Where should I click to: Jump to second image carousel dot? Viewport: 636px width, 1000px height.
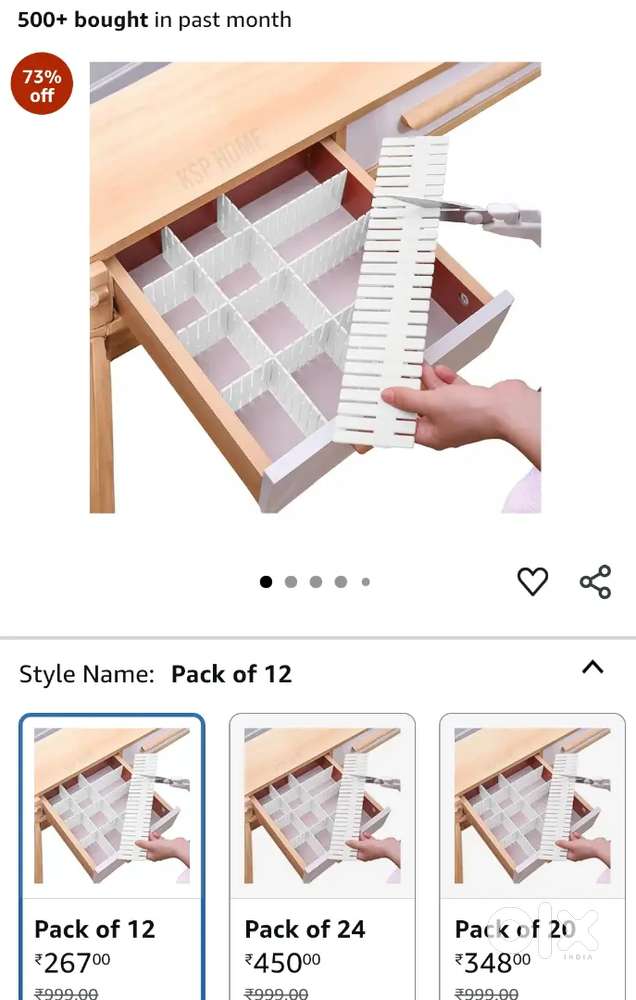(x=291, y=582)
